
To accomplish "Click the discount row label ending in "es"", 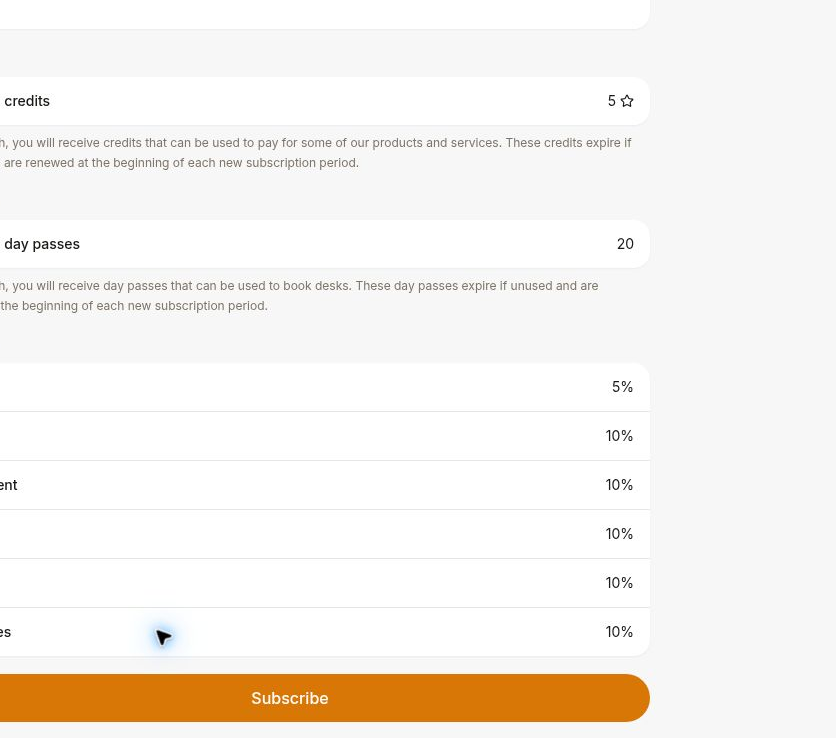I will (x=5, y=632).
